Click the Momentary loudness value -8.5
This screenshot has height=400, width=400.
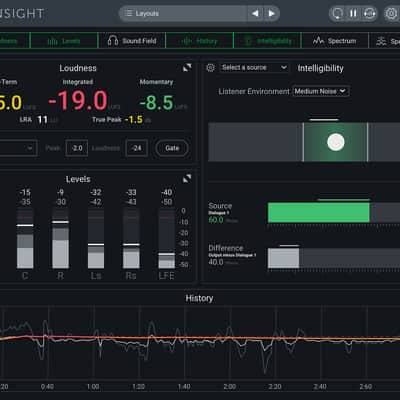[157, 103]
